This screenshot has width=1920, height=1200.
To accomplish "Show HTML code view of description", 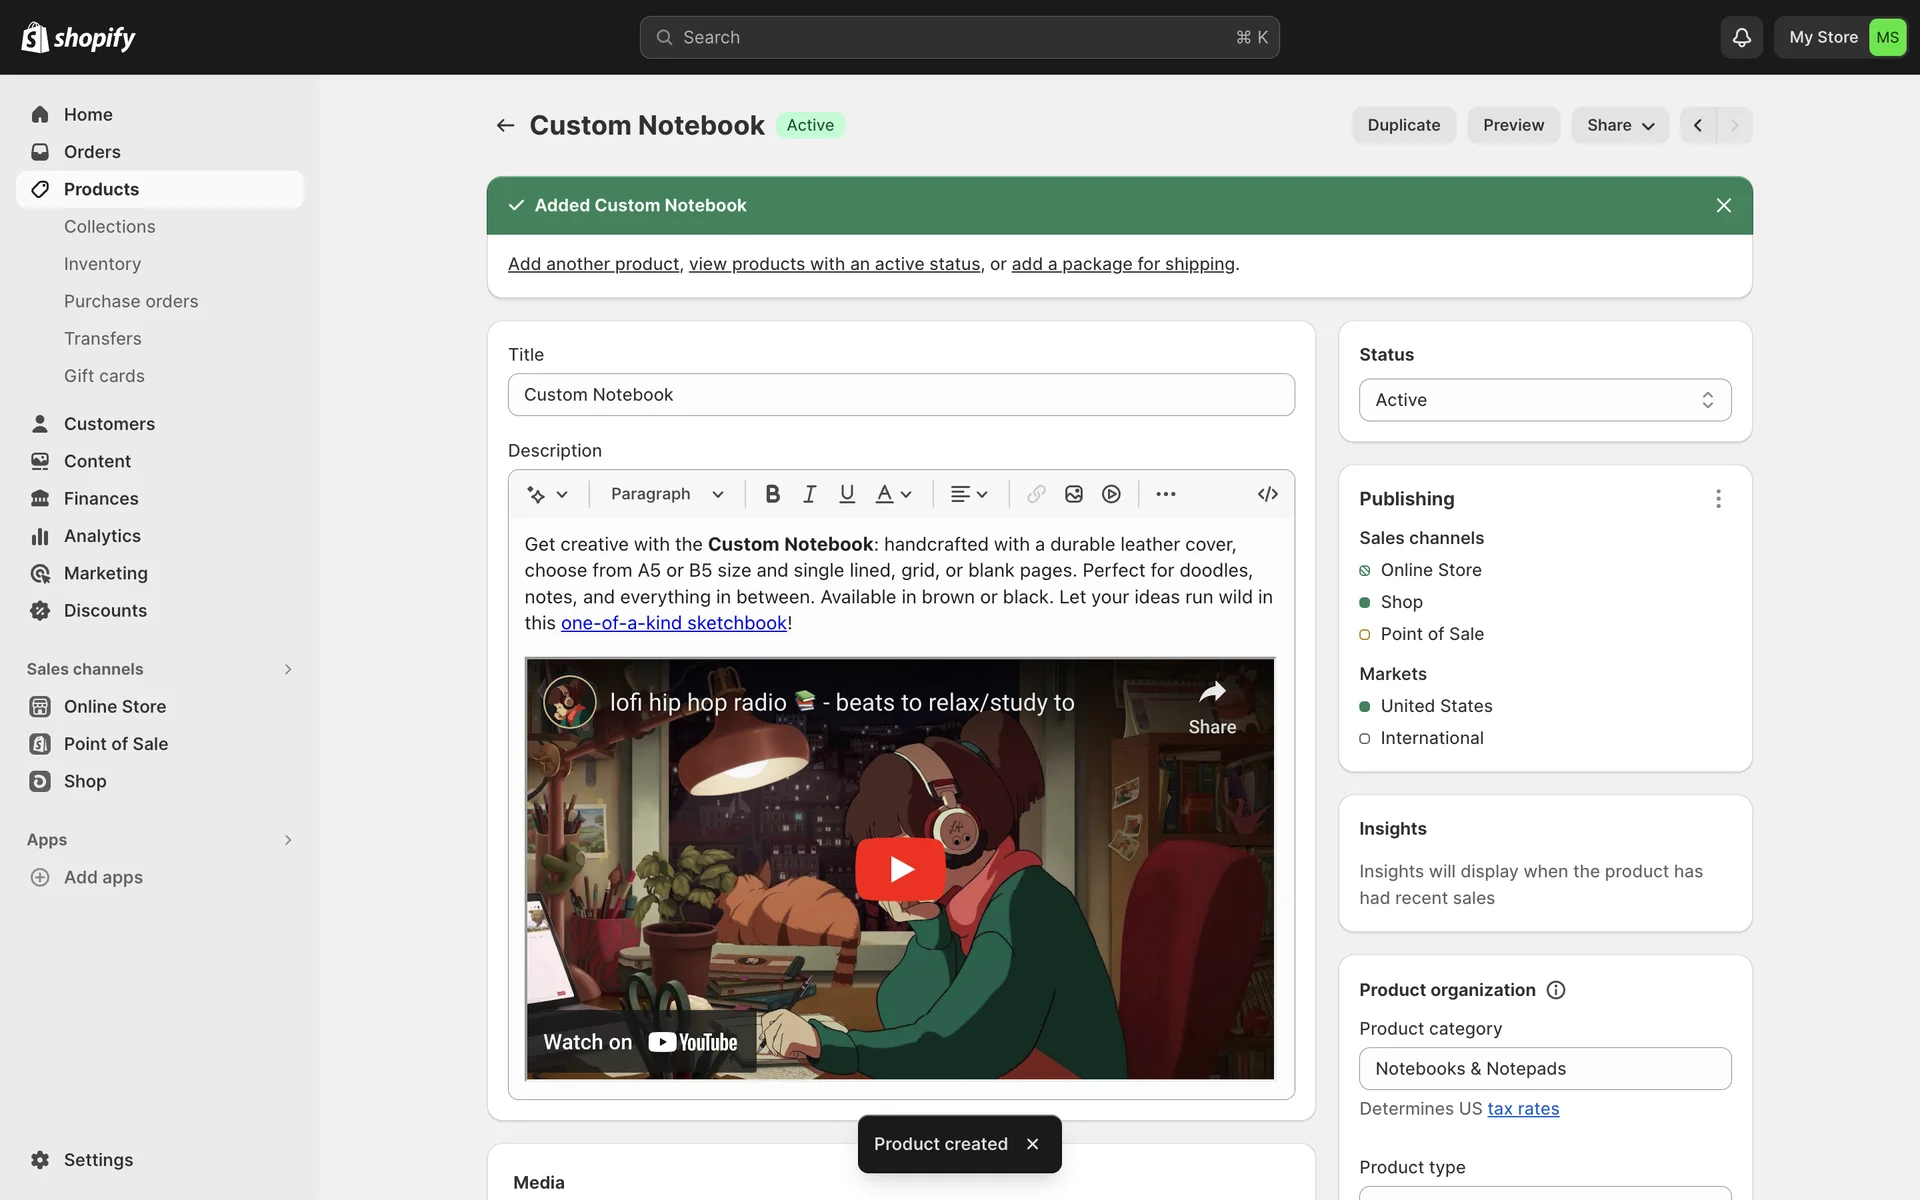I will click(1267, 494).
